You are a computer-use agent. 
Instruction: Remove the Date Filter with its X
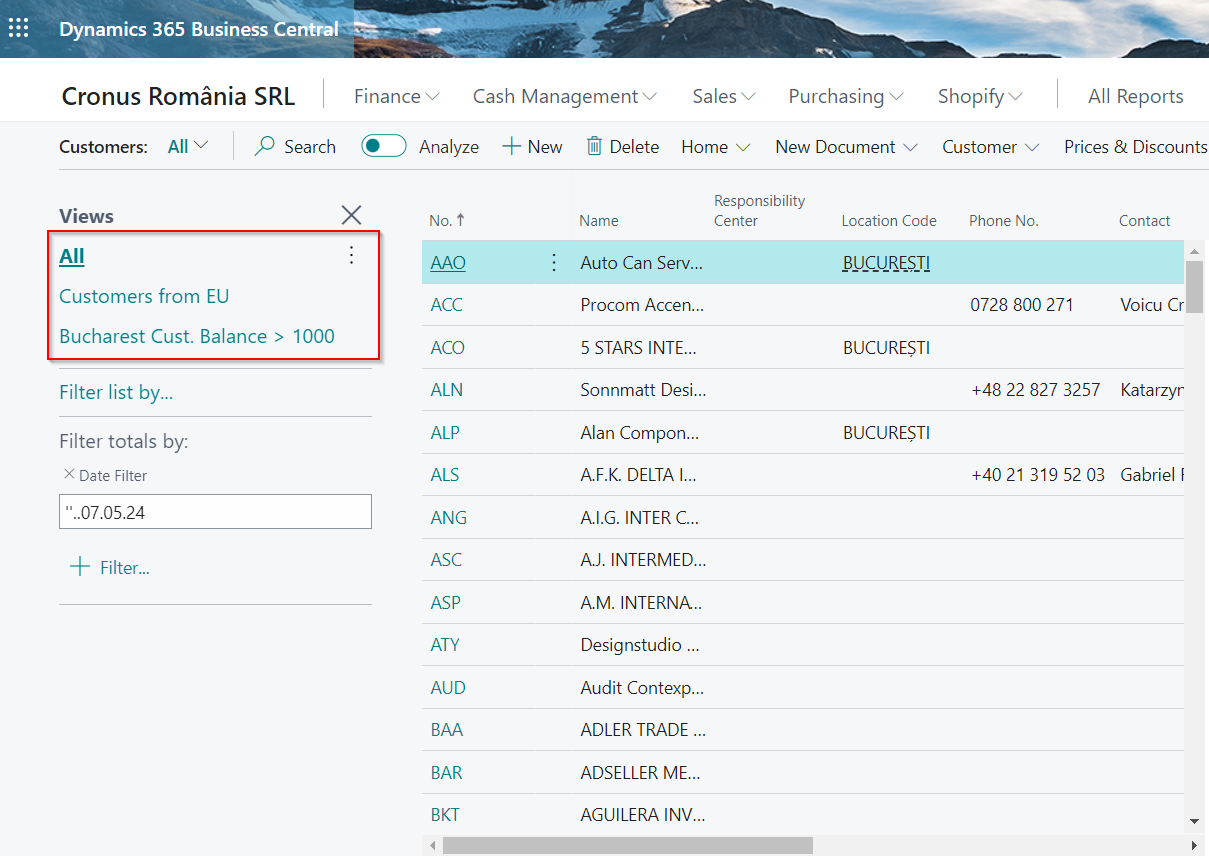(68, 475)
